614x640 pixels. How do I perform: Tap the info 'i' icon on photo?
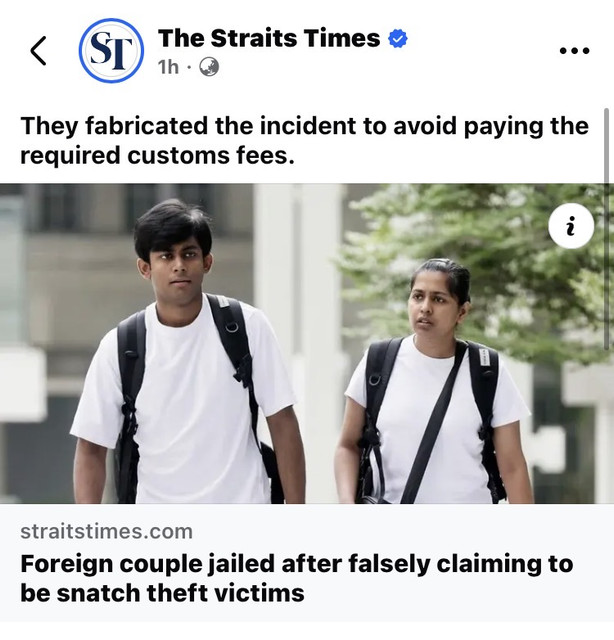(571, 226)
